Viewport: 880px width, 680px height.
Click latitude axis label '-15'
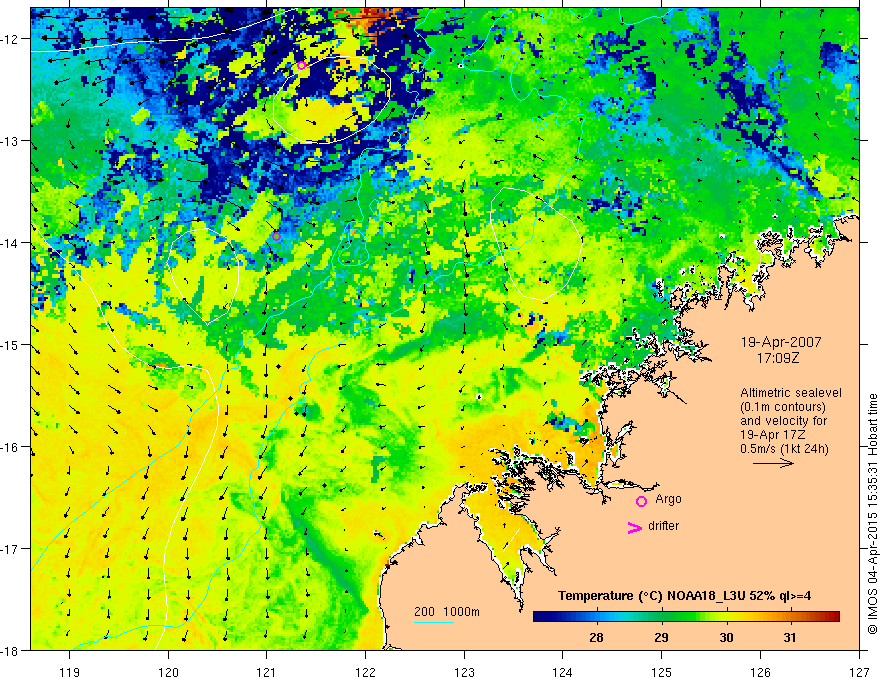11,344
